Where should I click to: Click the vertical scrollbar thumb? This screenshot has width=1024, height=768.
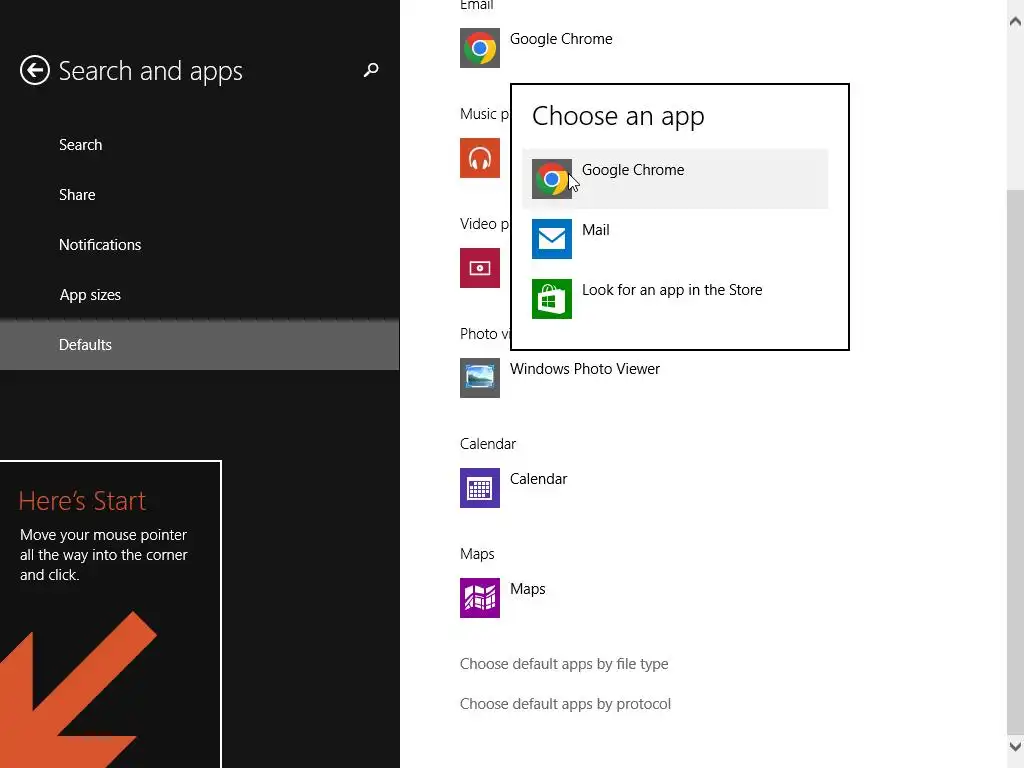1015,460
